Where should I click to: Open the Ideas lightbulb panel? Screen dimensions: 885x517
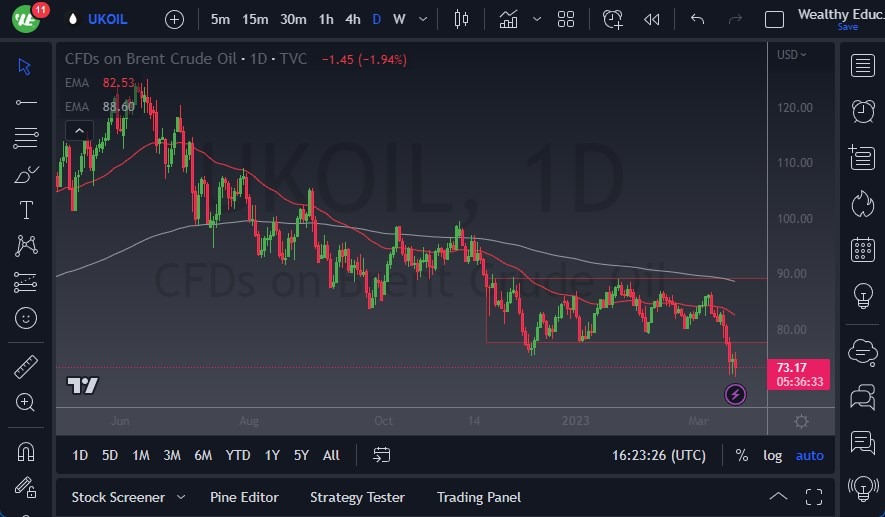[x=862, y=296]
